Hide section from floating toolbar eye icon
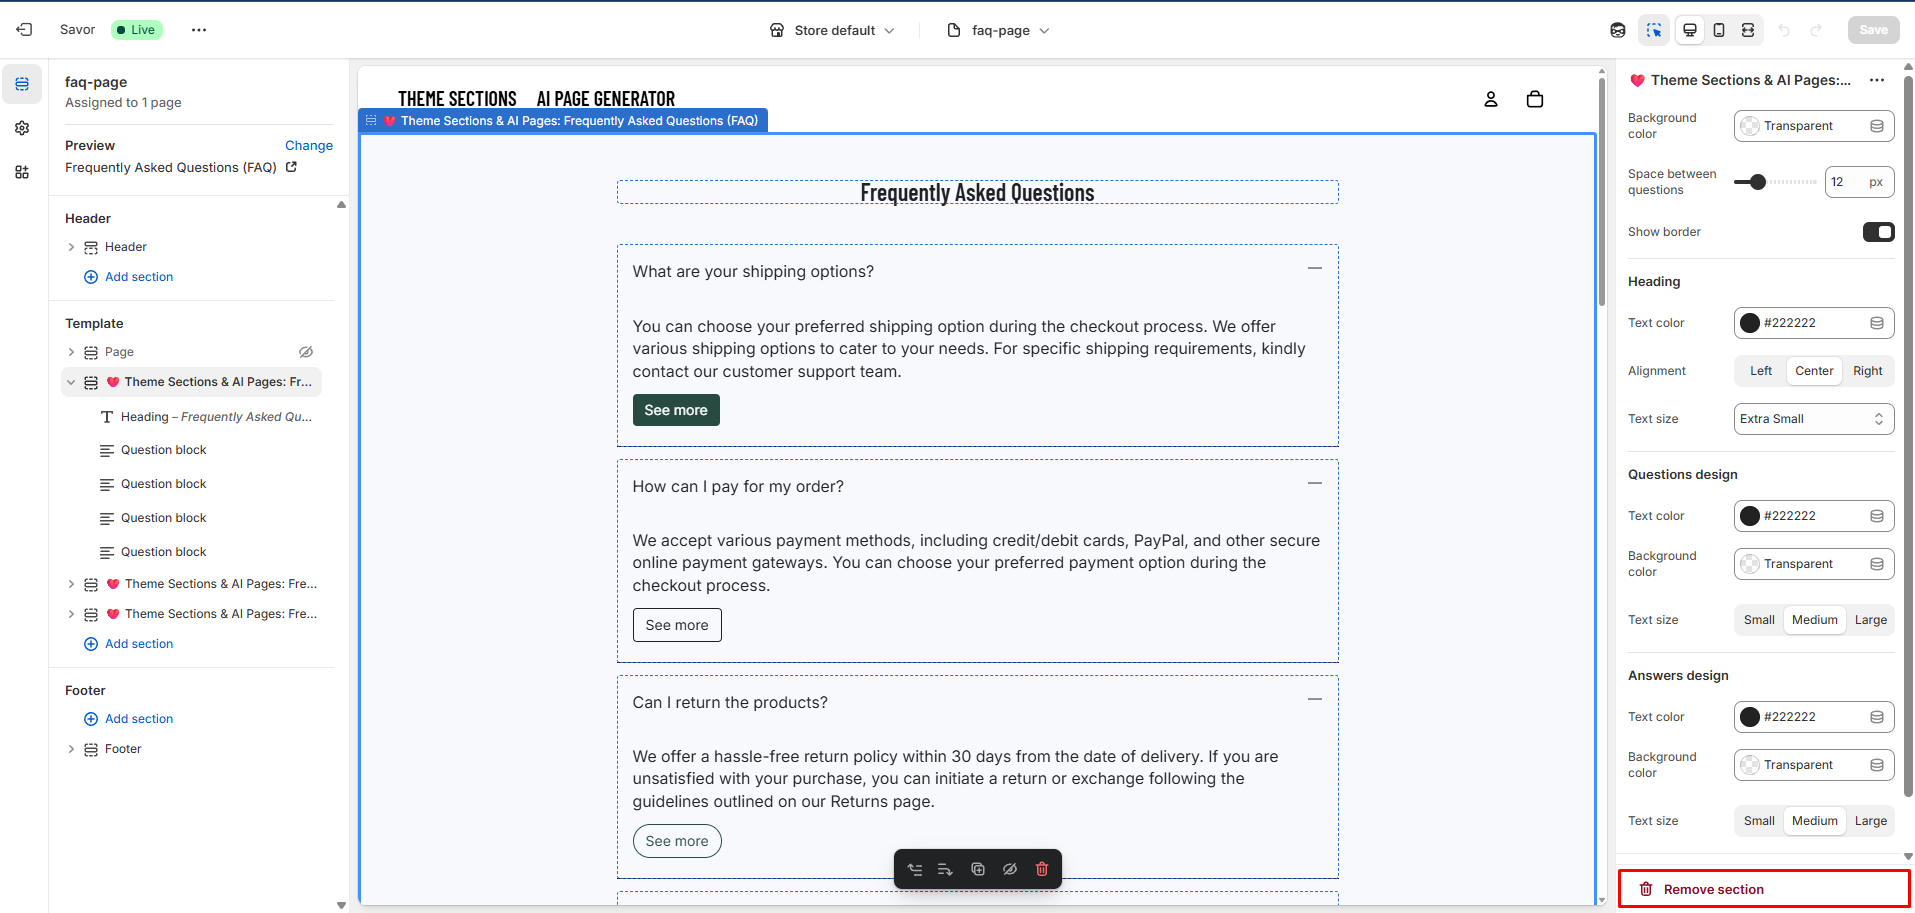This screenshot has width=1915, height=913. tap(1010, 869)
